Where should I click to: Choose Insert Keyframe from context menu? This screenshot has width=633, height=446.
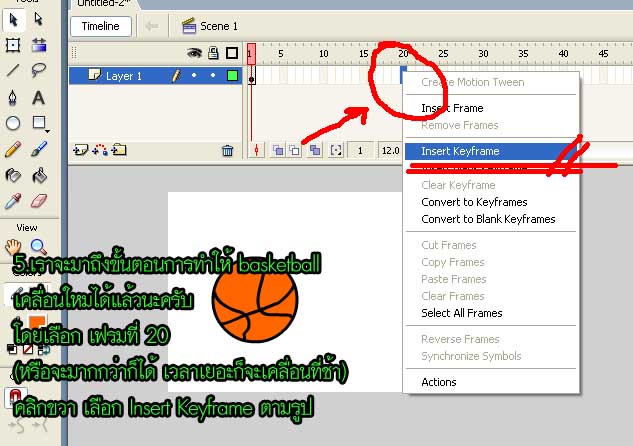[x=491, y=151]
